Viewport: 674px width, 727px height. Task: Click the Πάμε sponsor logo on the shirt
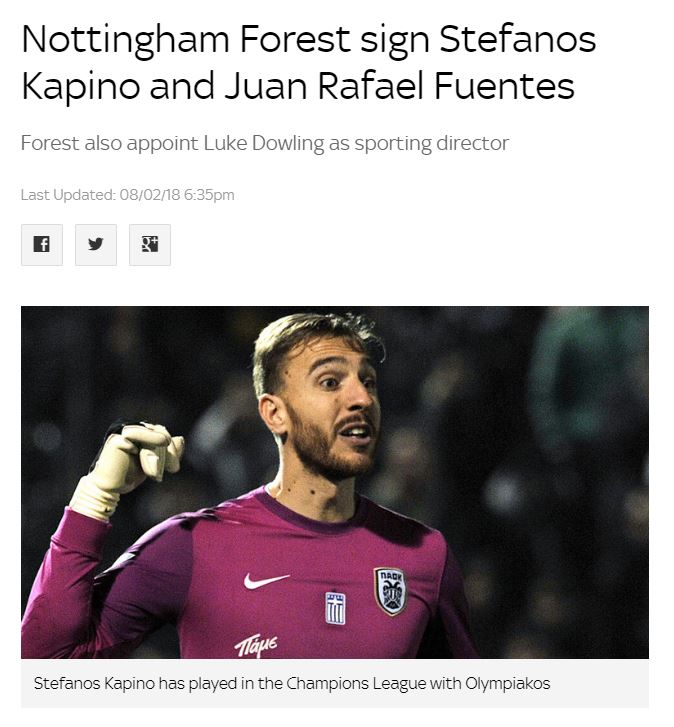(256, 645)
